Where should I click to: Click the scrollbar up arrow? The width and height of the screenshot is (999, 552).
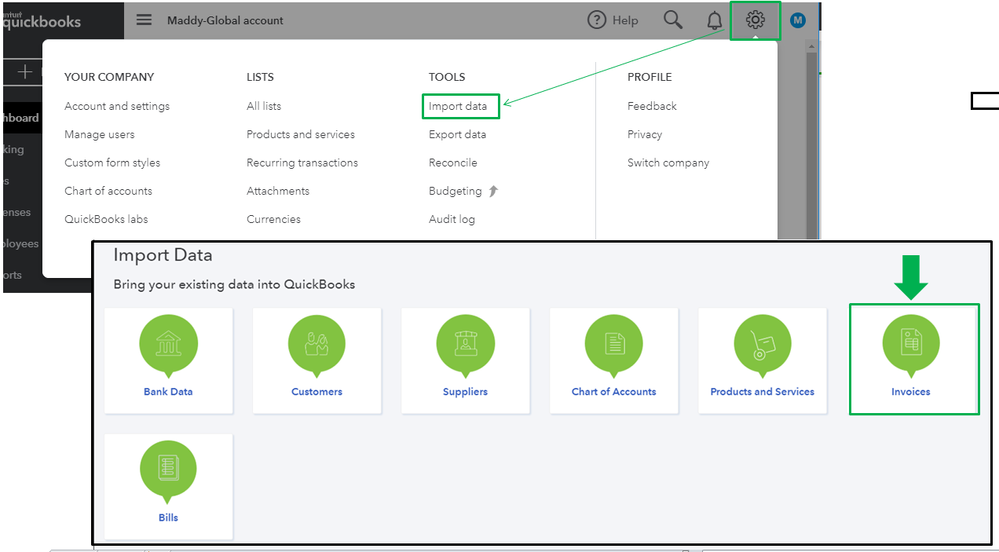point(811,47)
